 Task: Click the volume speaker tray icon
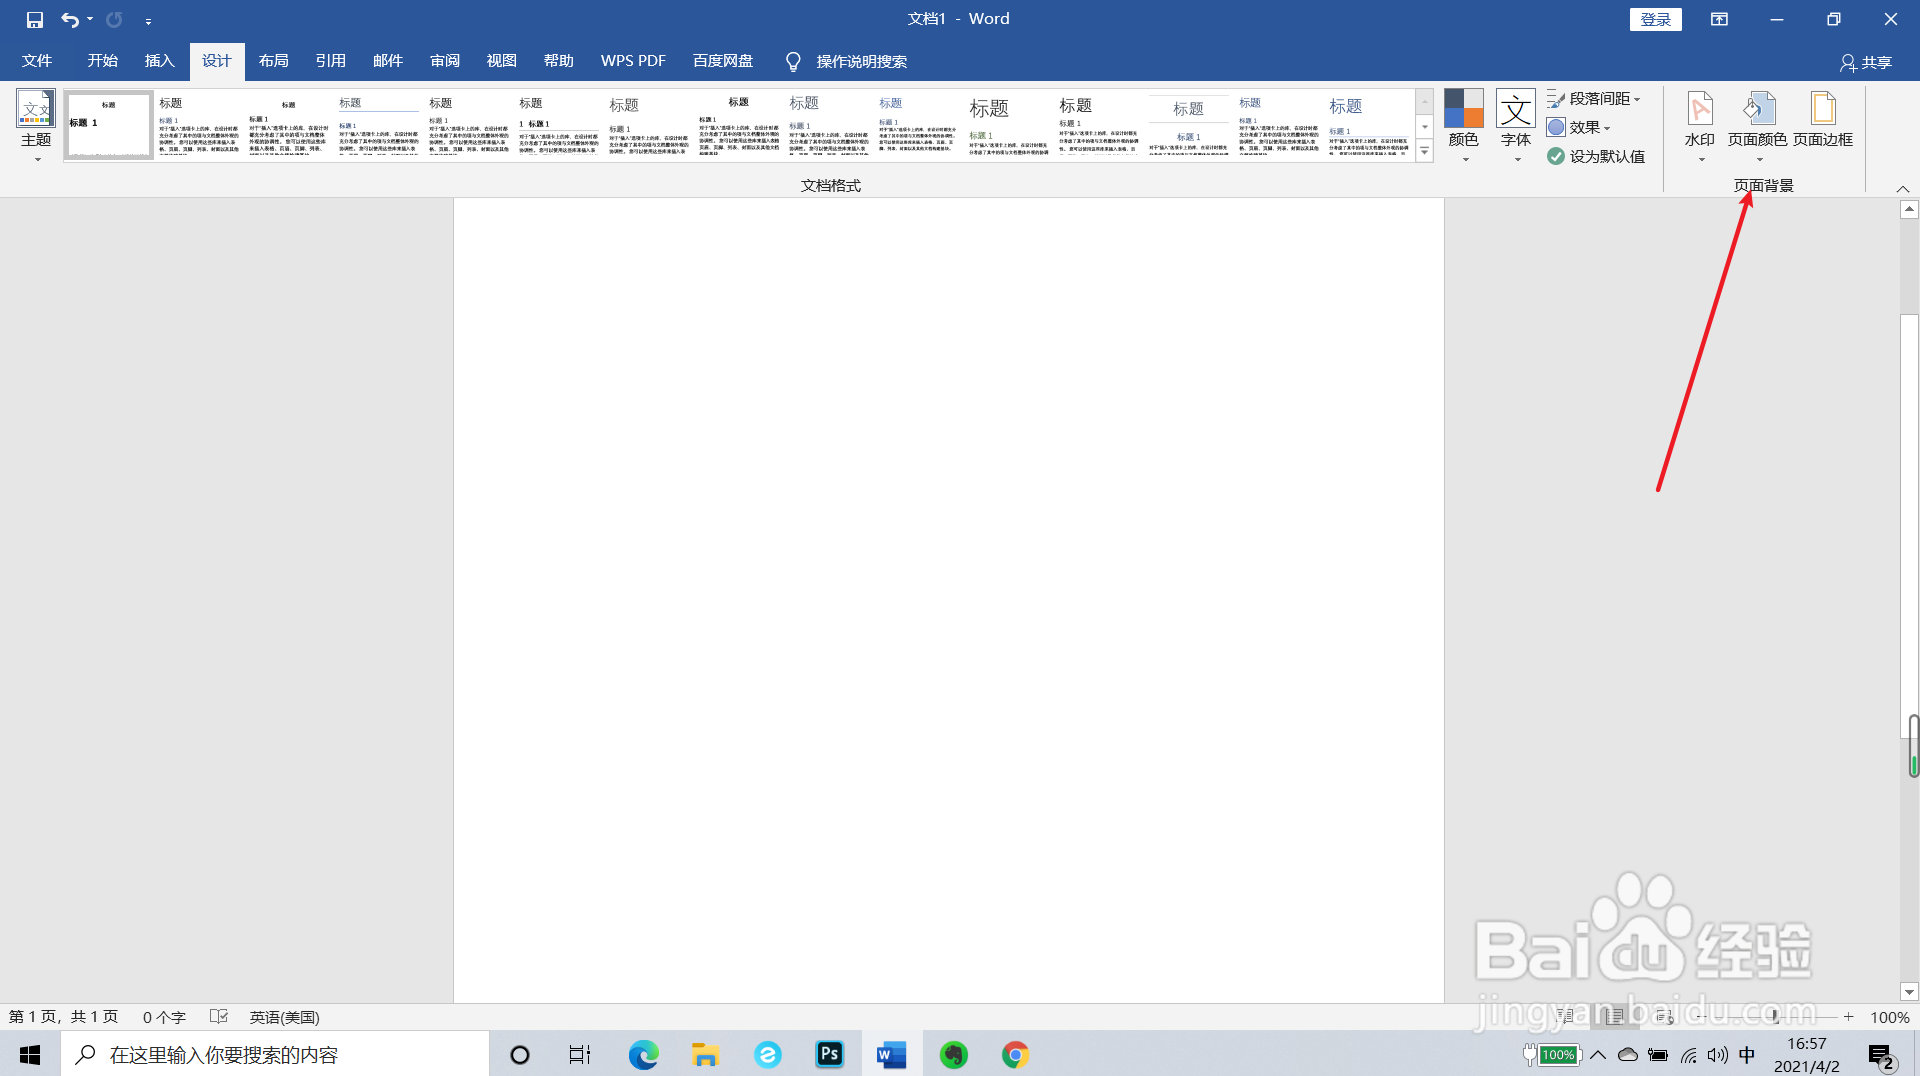[1718, 1054]
